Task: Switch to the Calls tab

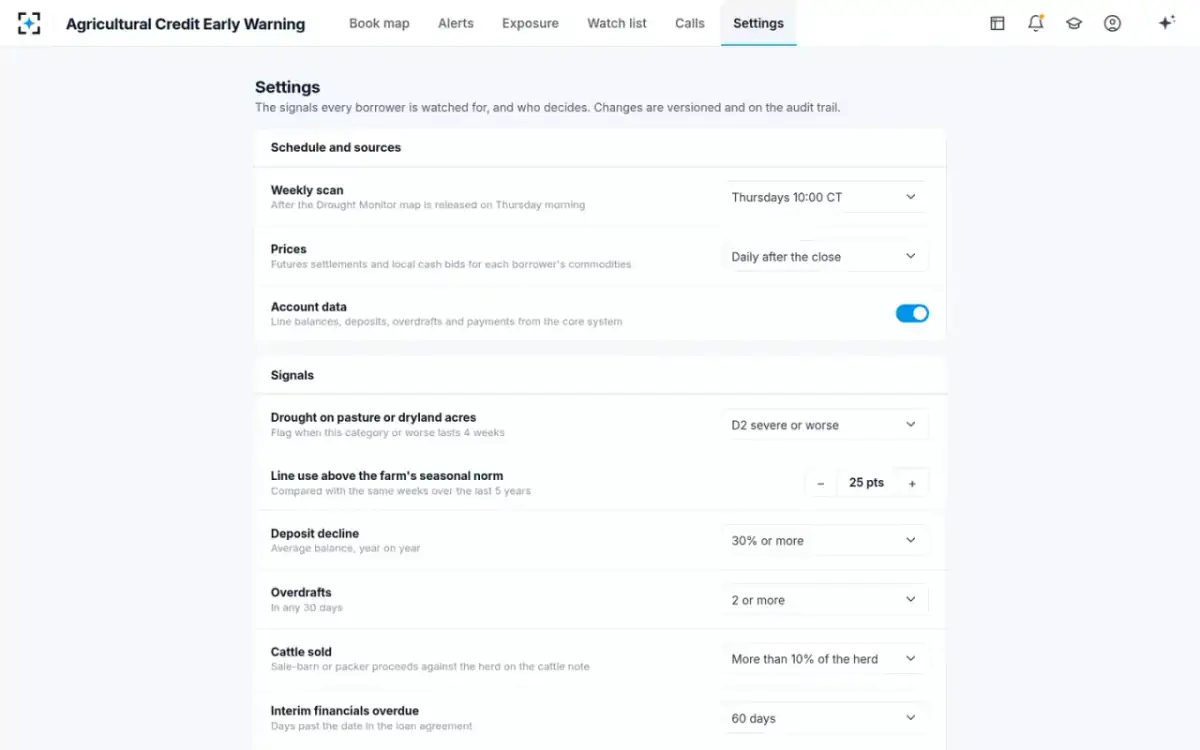Action: [x=690, y=23]
